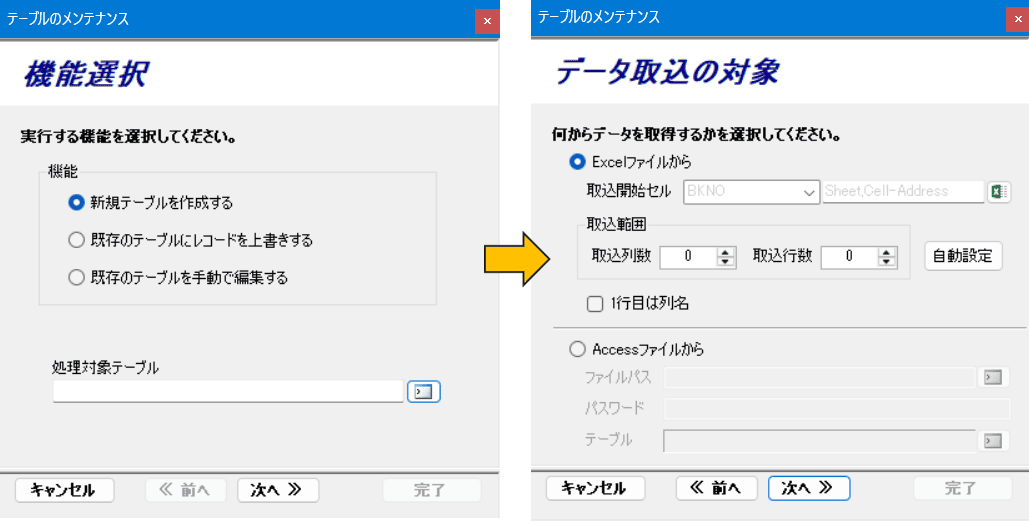Choose 既存のテーブルを手動で編集する option
Screen dimensions: 1029x521
click(x=76, y=278)
